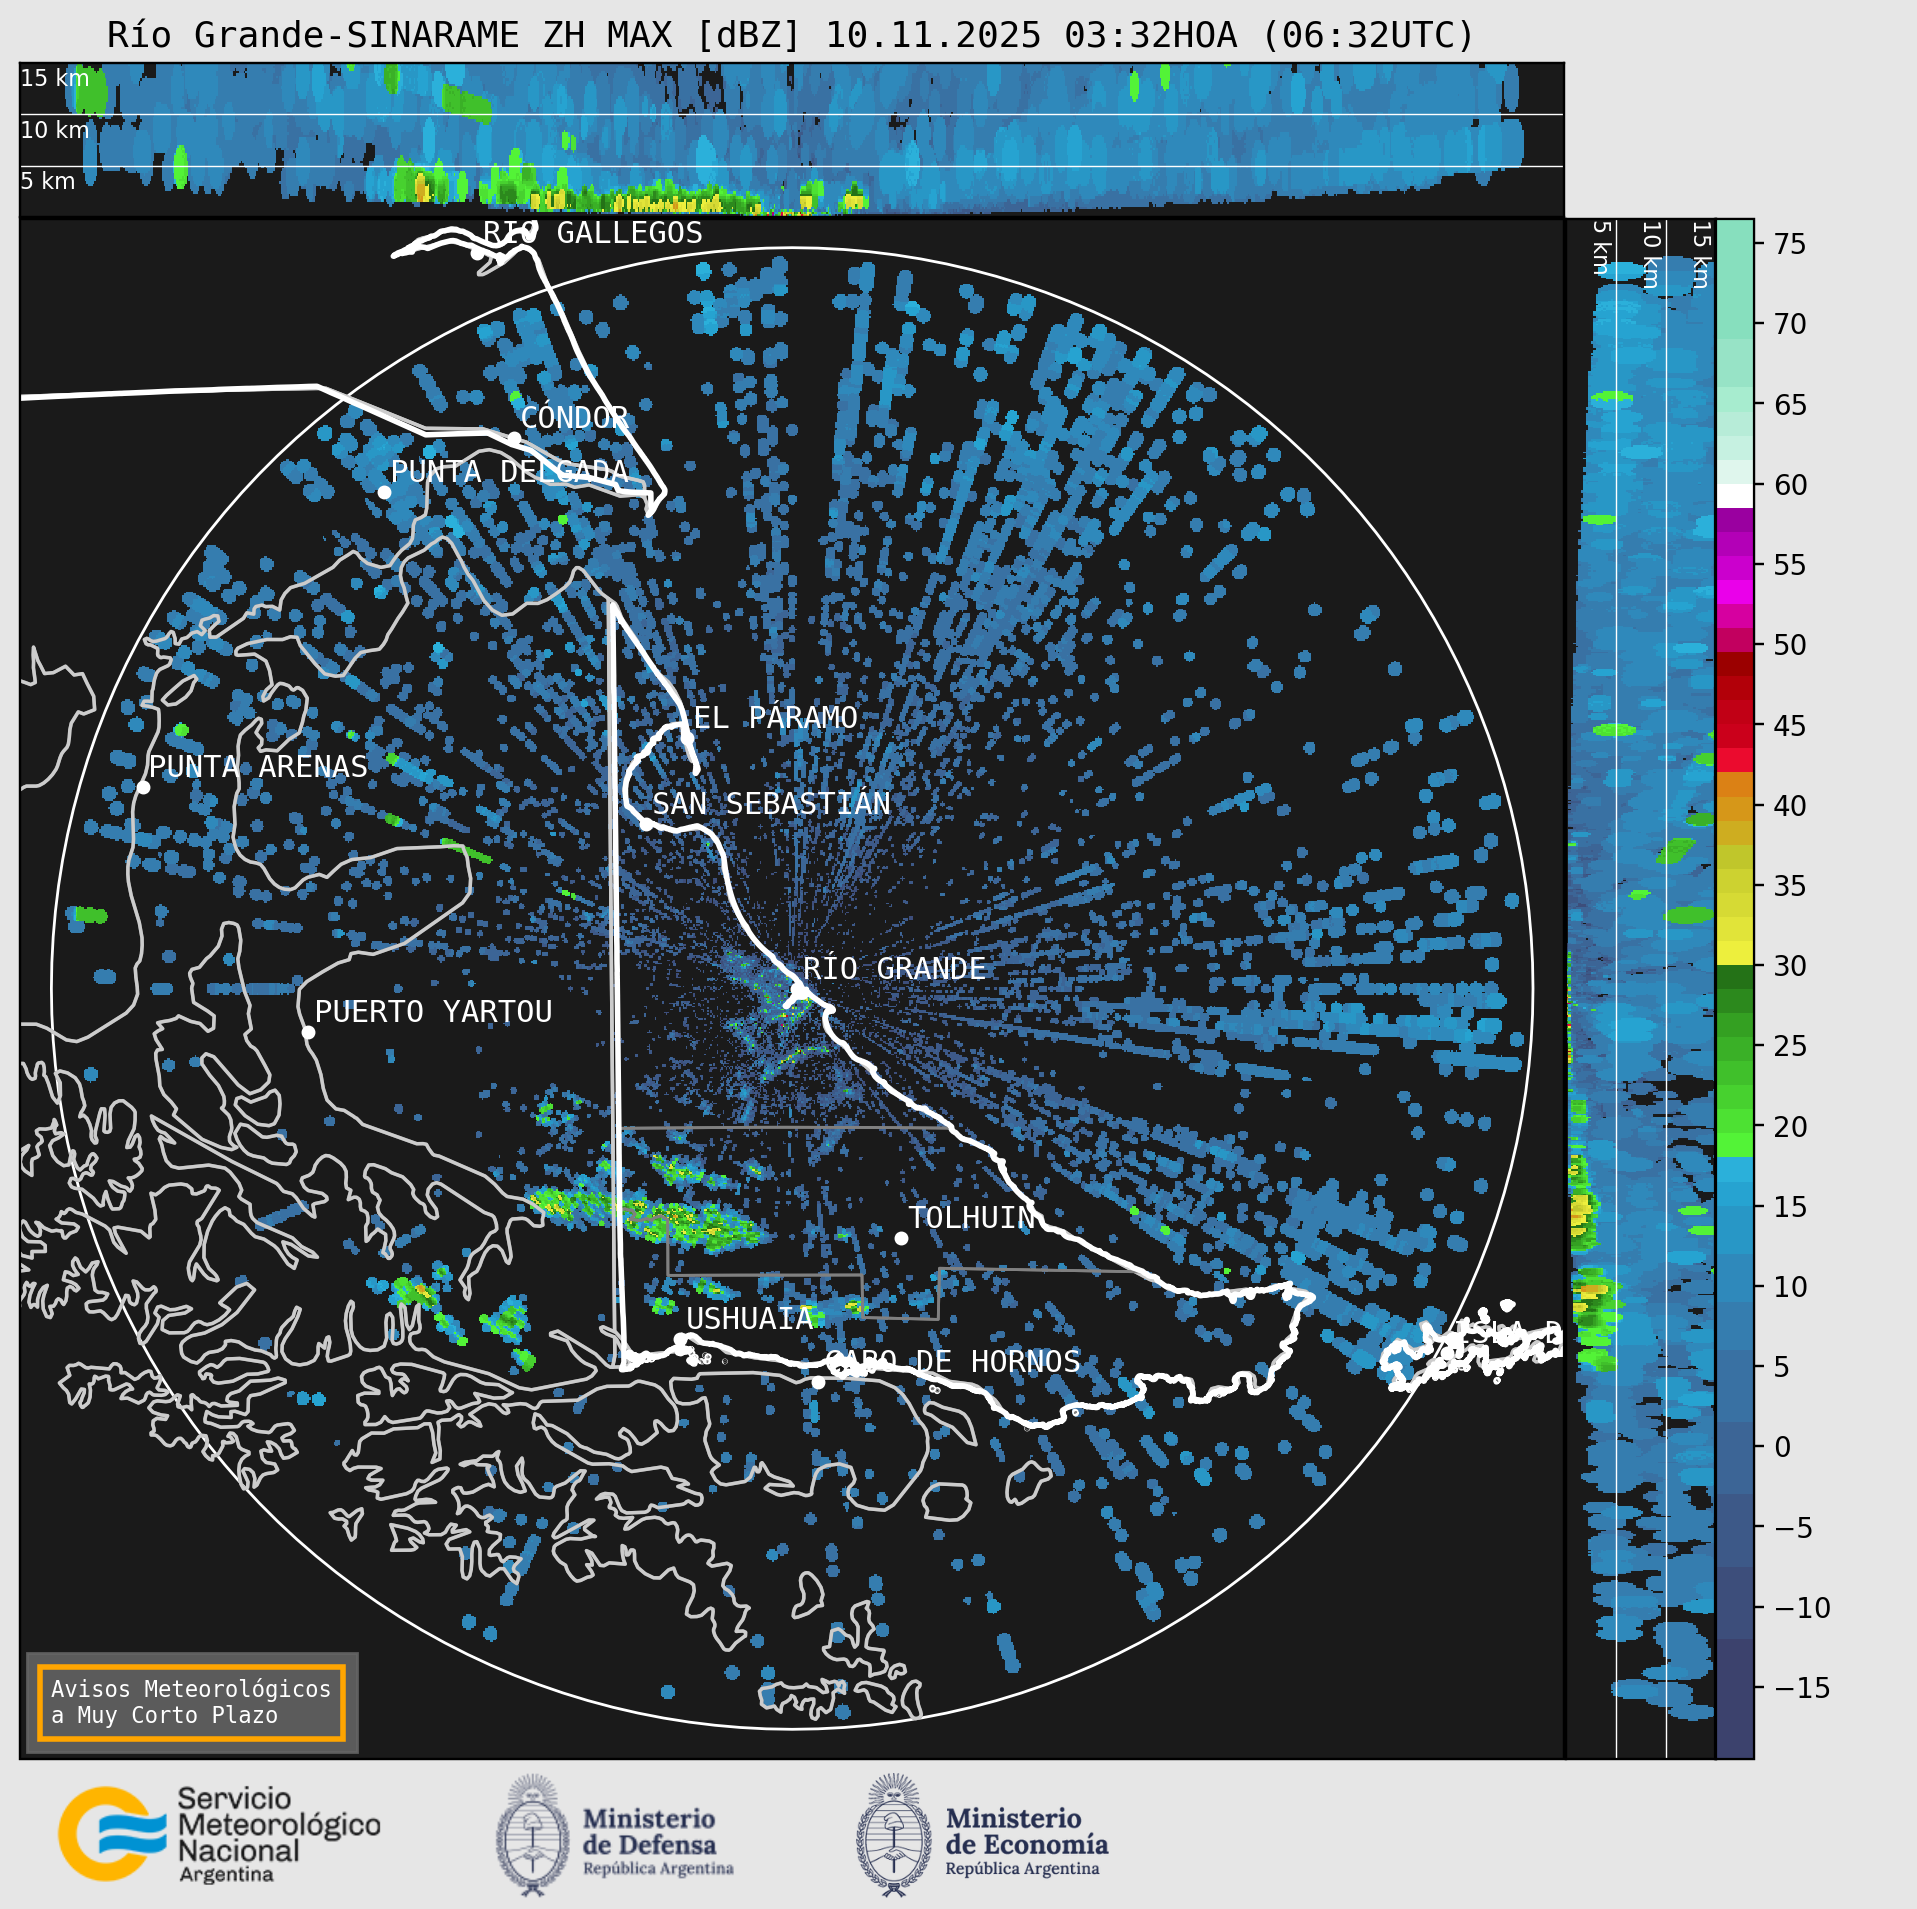
Task: Select the Río Grande city label
Action: [894, 968]
